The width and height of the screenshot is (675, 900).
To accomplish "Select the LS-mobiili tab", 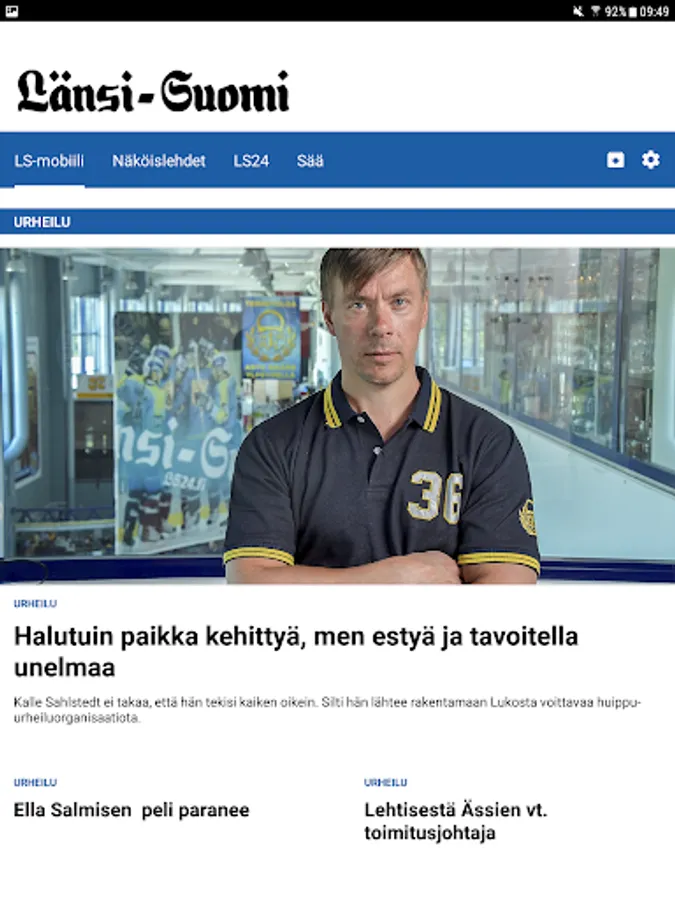I will [x=49, y=161].
